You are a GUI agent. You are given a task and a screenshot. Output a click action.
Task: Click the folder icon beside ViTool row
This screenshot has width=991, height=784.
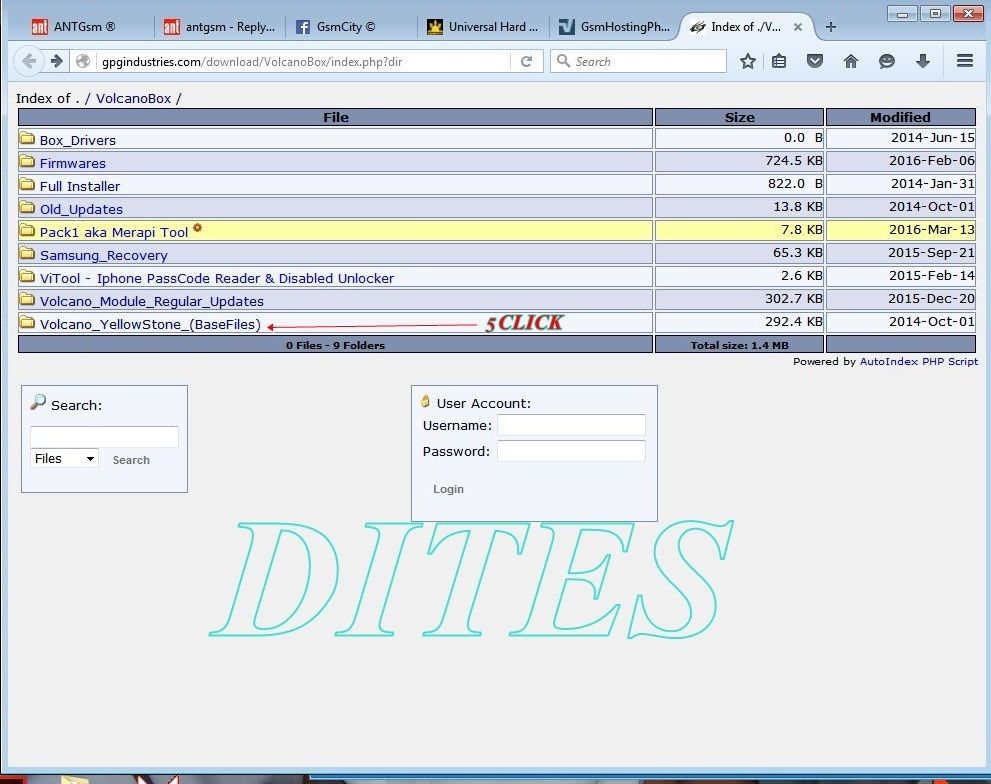[x=27, y=276]
